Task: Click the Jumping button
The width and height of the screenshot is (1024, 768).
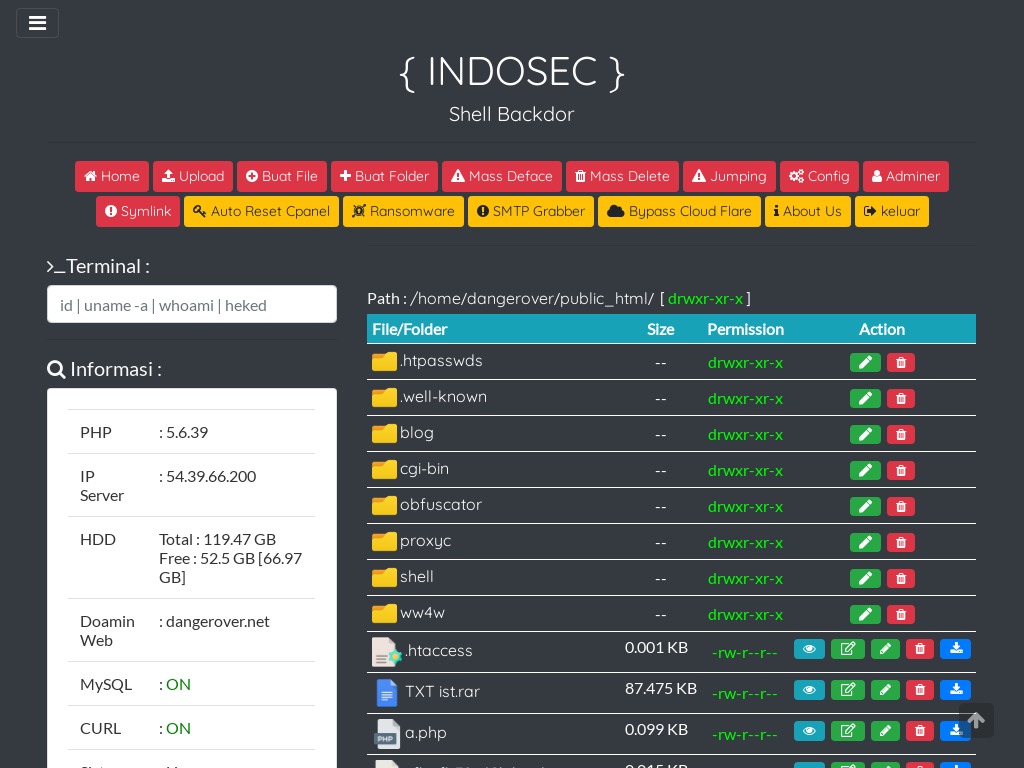Action: 729,176
